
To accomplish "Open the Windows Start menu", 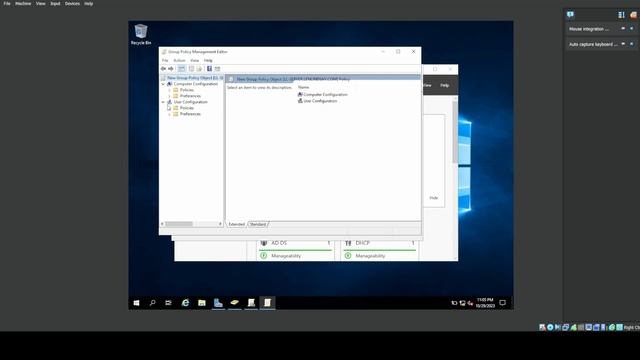I will click(x=136, y=303).
